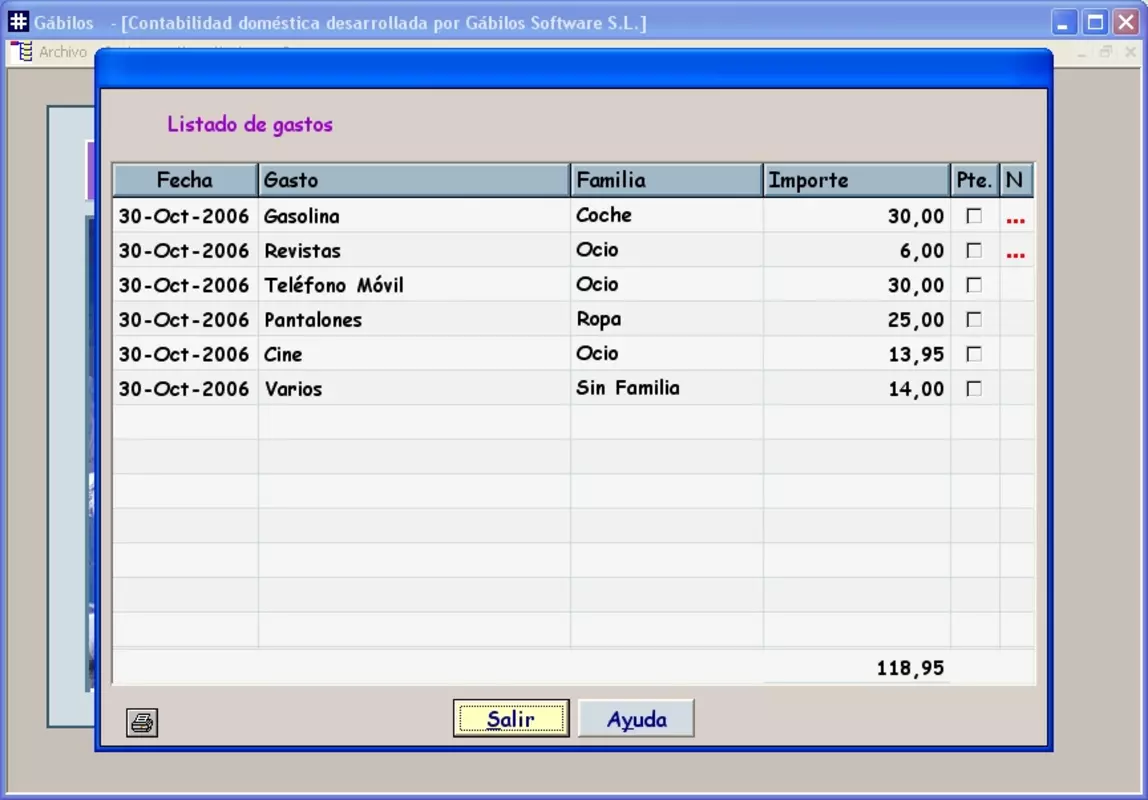Viewport: 1148px width, 800px height.
Task: Open the red notes dots for Gasolina
Action: pyautogui.click(x=1015, y=220)
